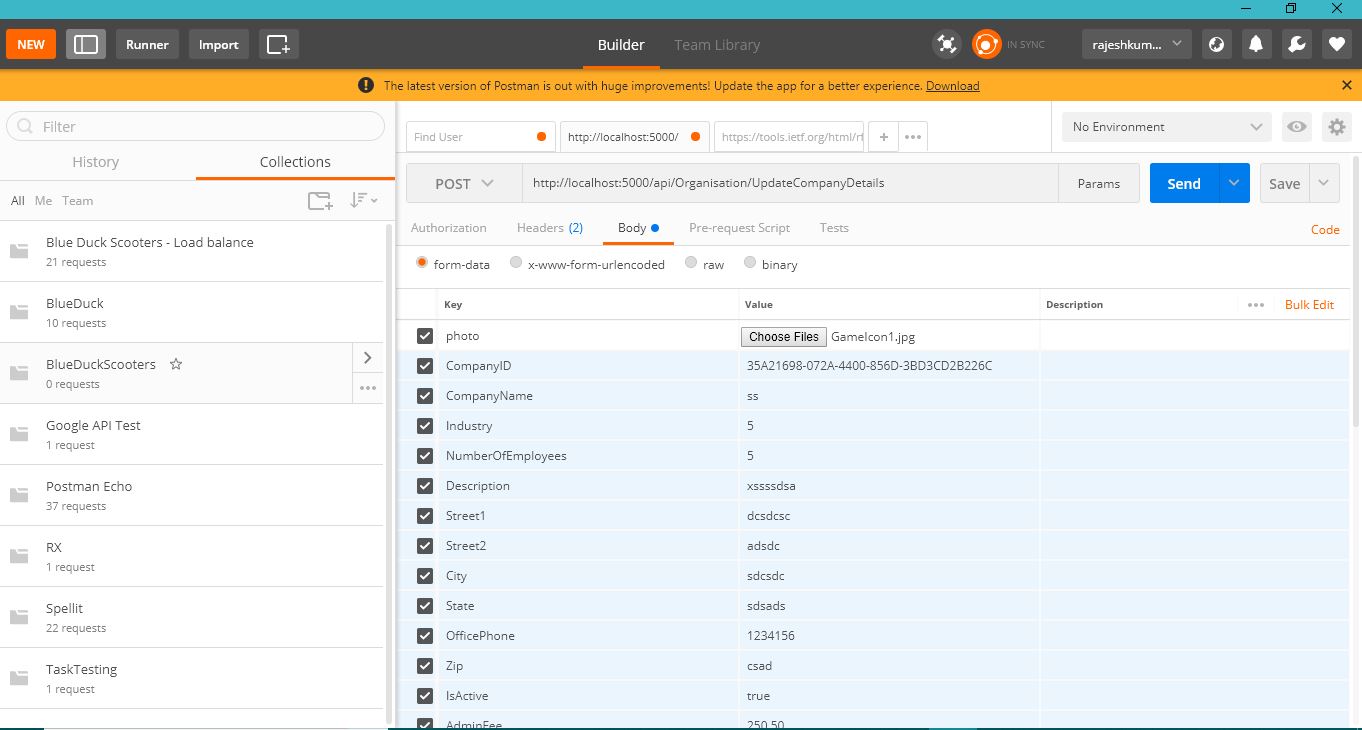This screenshot has height=730, width=1362.
Task: Open the interceptor satellite icon
Action: point(946,44)
